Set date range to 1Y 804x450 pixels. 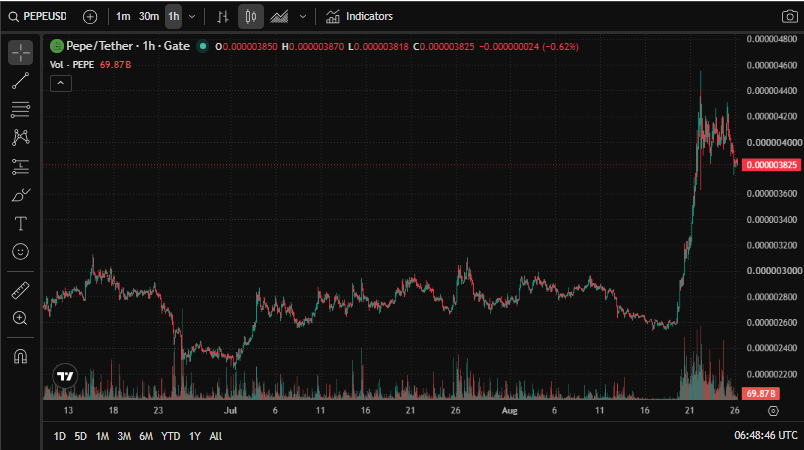195,436
